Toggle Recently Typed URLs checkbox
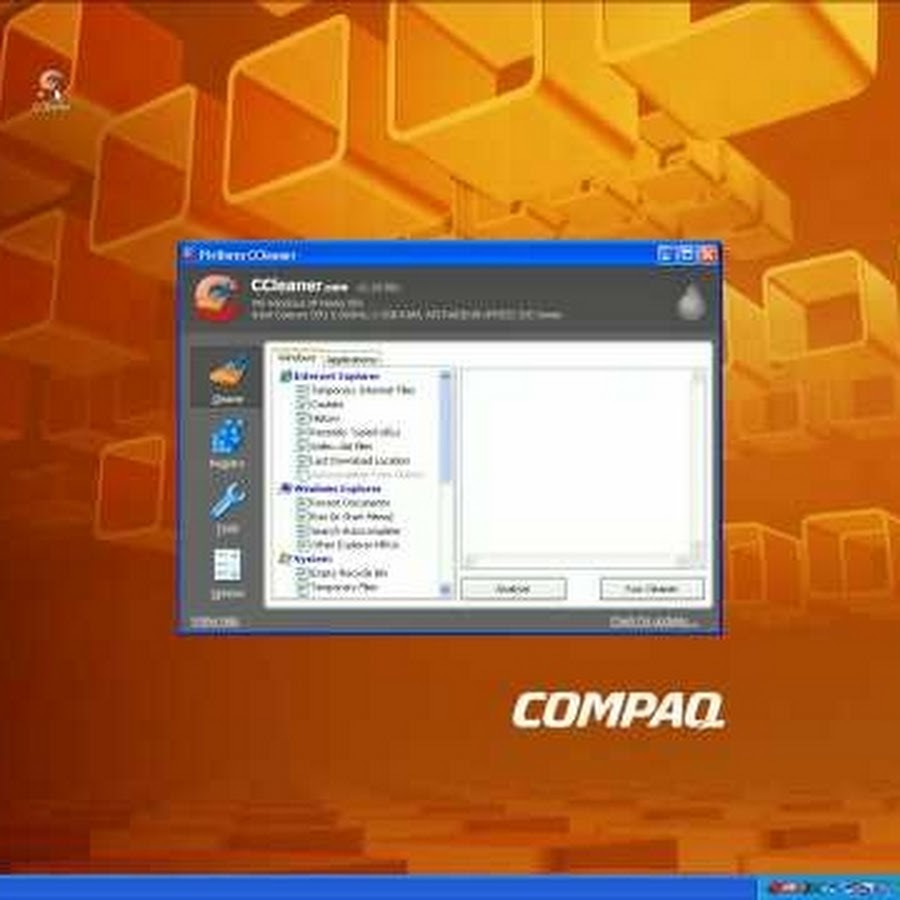The height and width of the screenshot is (900, 900). tap(303, 432)
